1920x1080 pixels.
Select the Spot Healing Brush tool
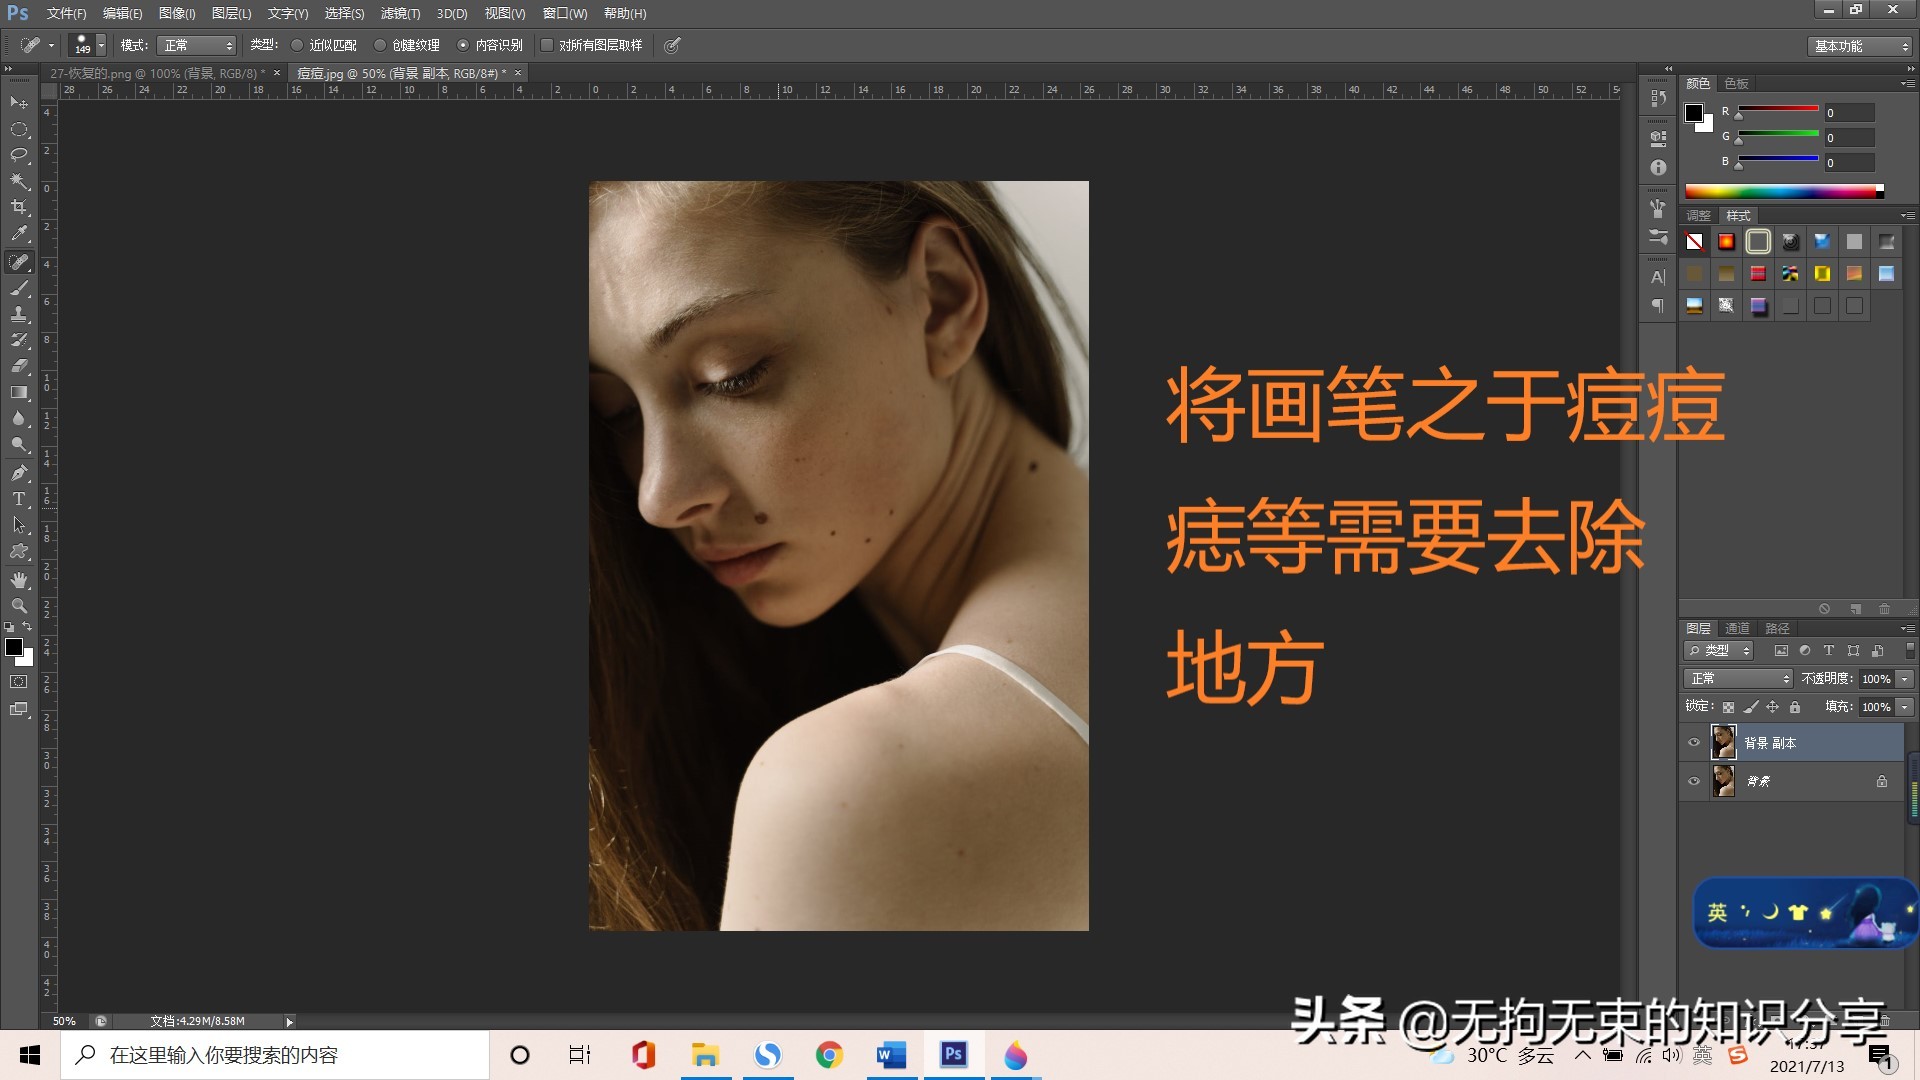(x=19, y=263)
